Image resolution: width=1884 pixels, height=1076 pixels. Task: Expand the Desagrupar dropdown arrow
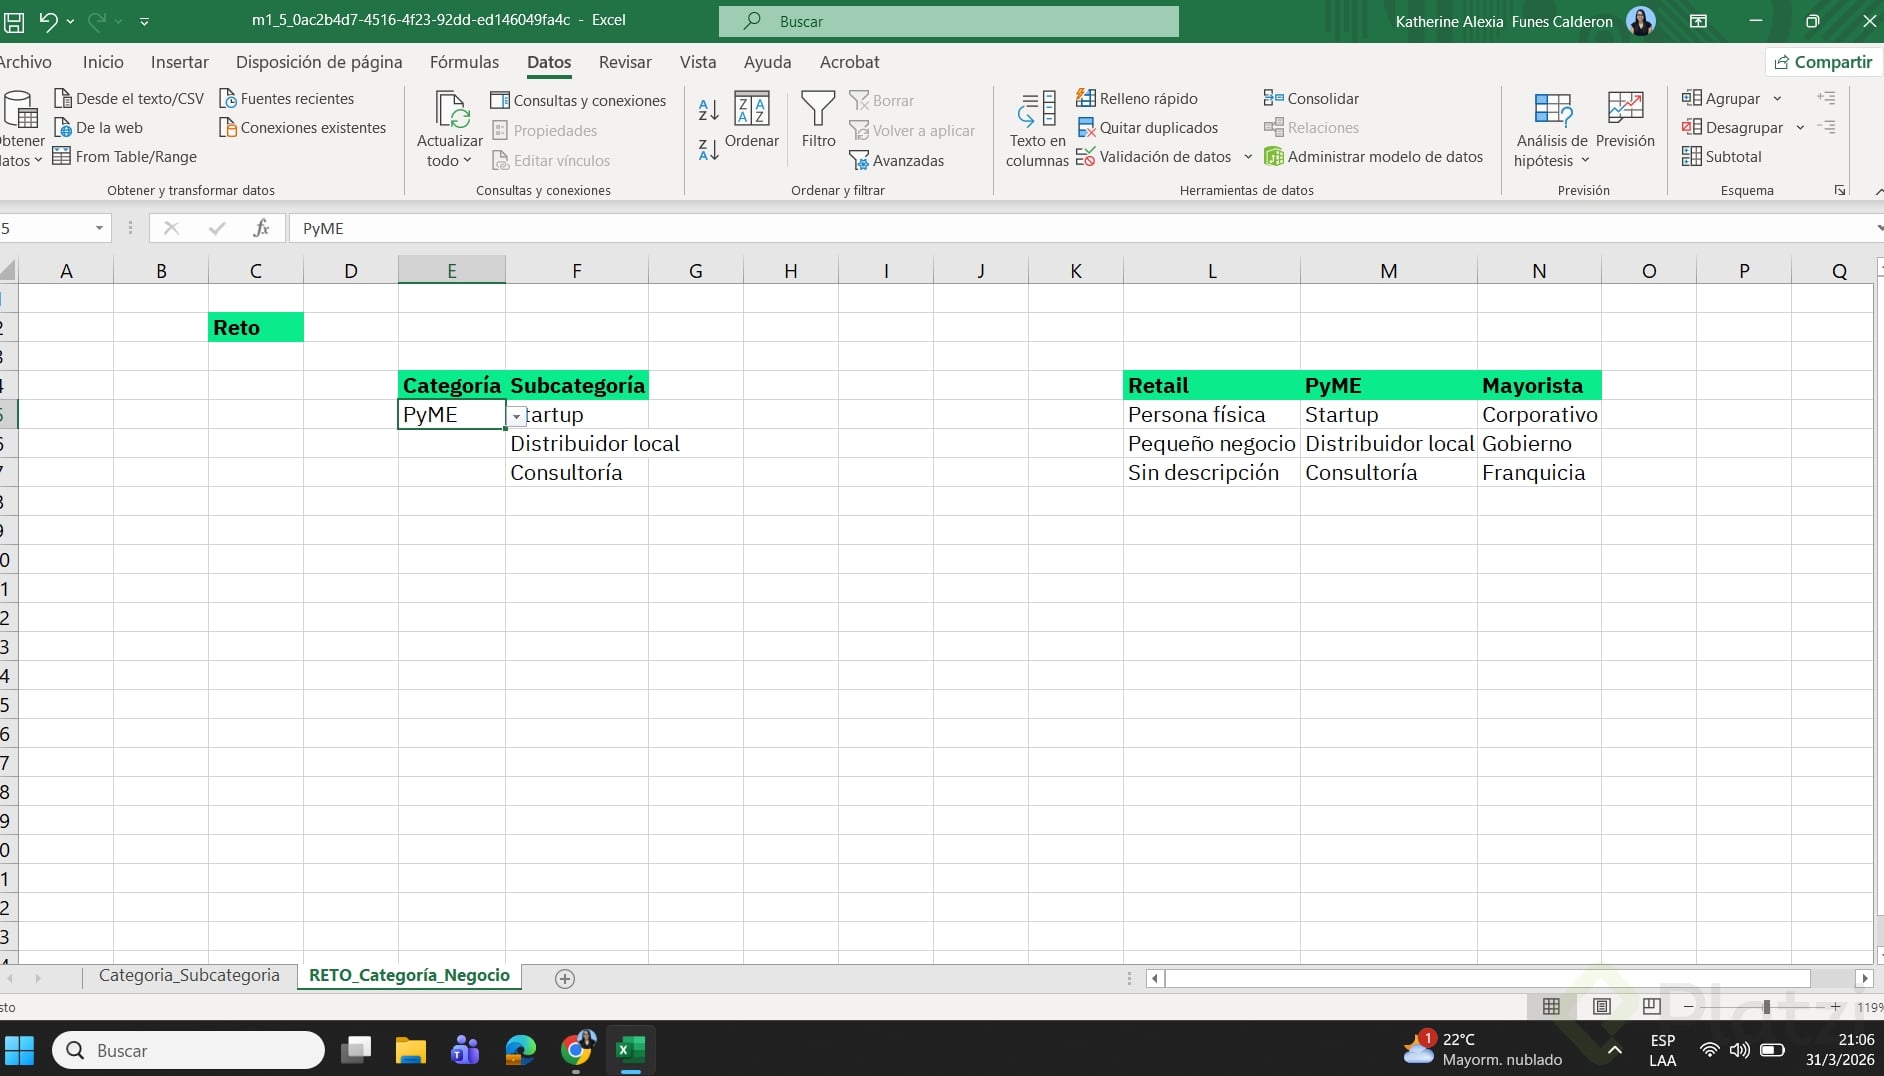click(1800, 128)
